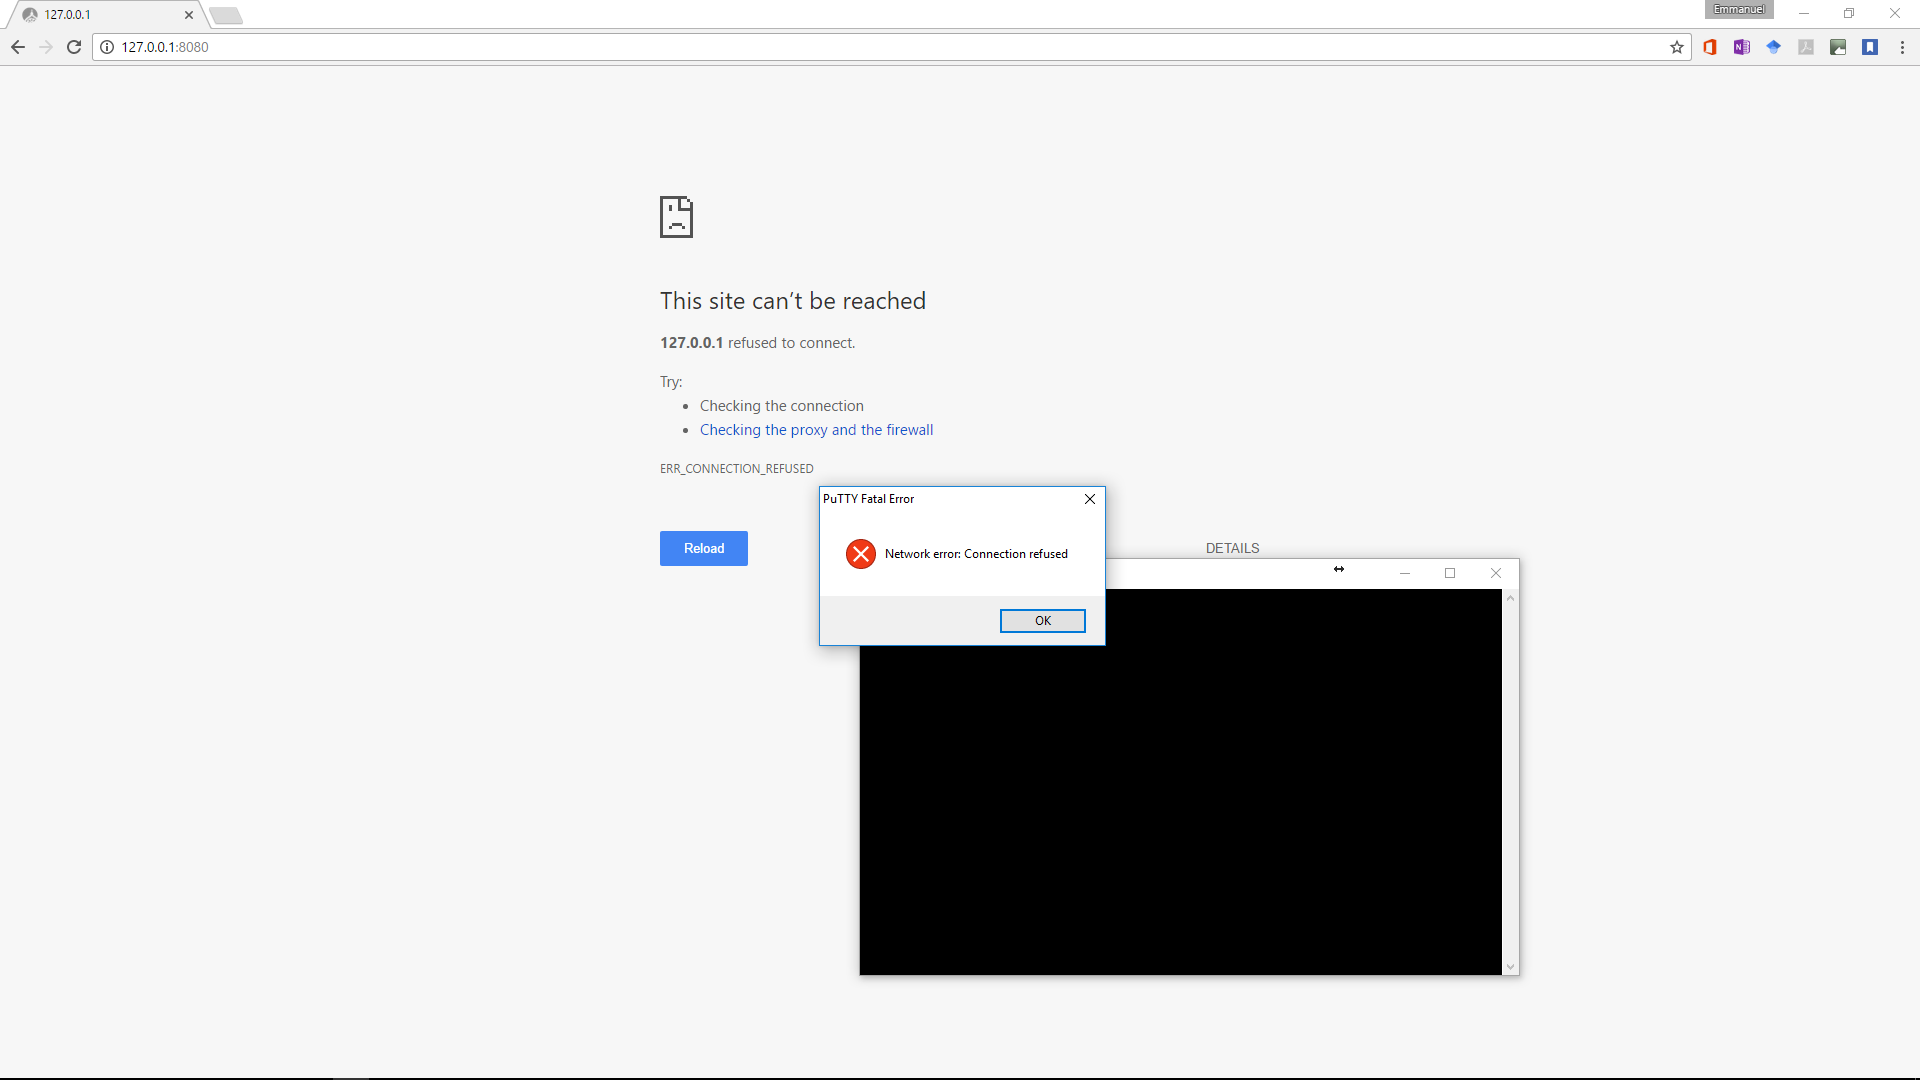This screenshot has height=1080, width=1920.
Task: Bookmark page with the star icon
Action: pyautogui.click(x=1677, y=47)
